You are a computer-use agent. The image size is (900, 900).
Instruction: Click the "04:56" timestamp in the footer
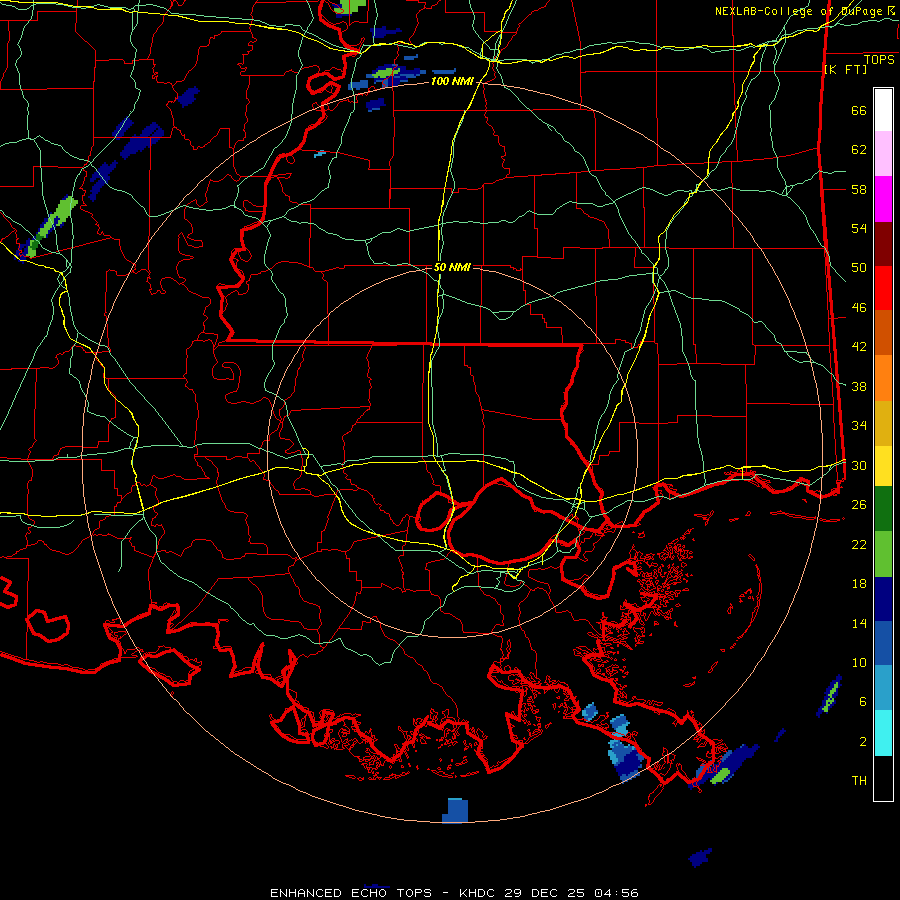616,893
